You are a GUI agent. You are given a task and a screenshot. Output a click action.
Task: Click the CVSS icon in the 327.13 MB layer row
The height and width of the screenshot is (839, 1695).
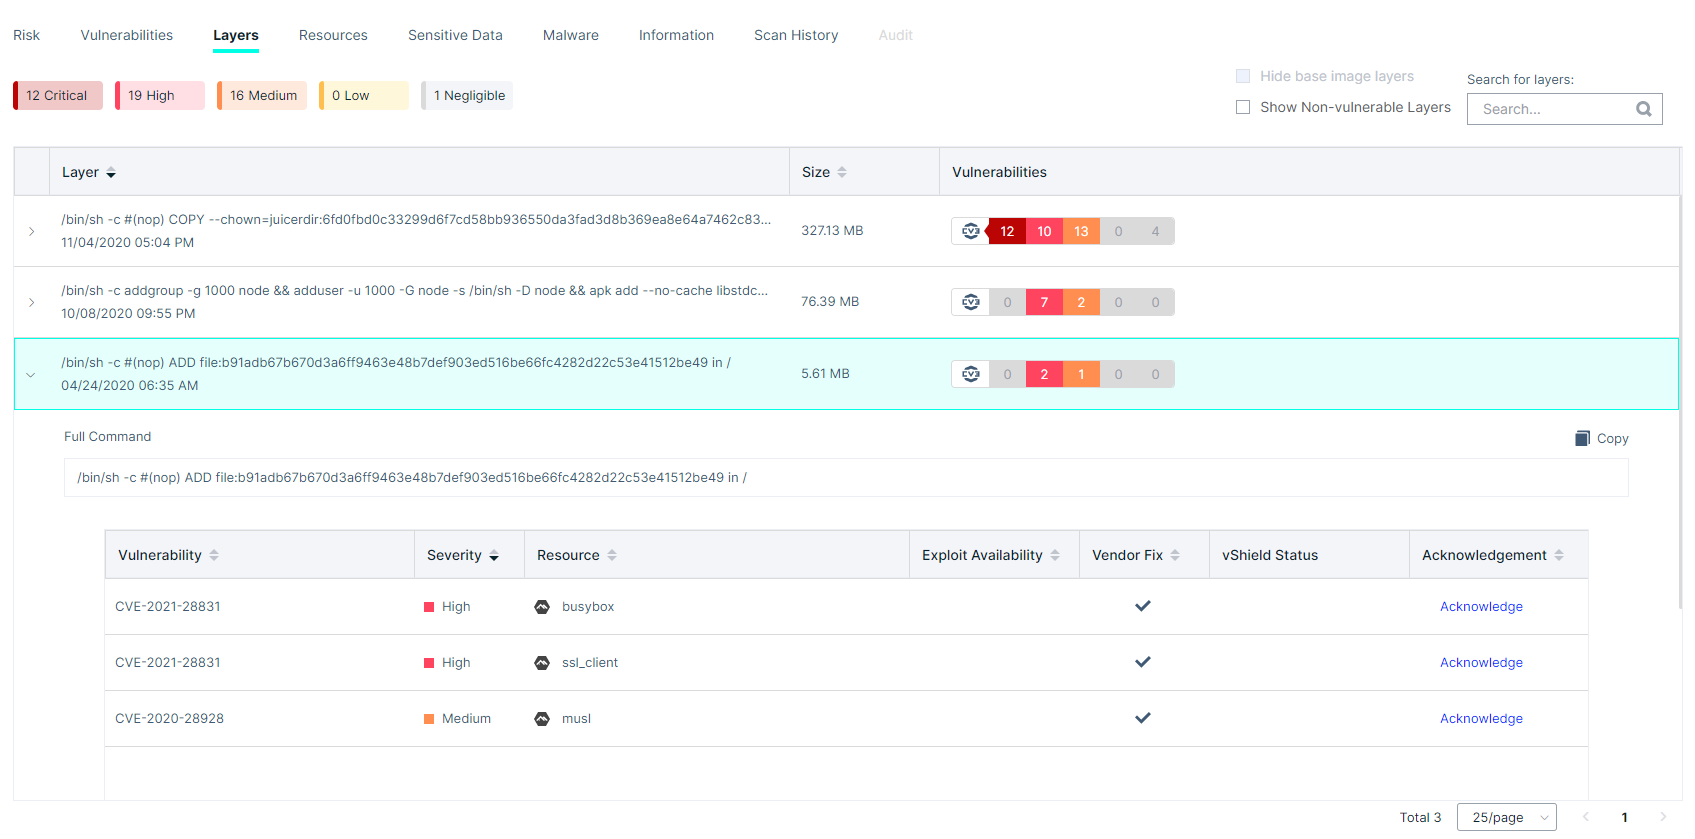970,231
